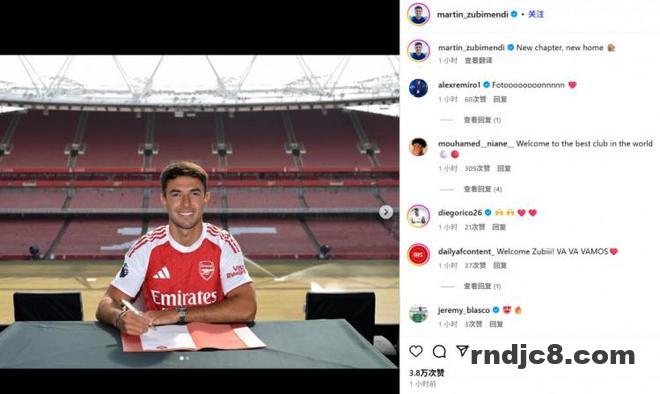Open dailyafcontent_ red avatar

(418, 255)
